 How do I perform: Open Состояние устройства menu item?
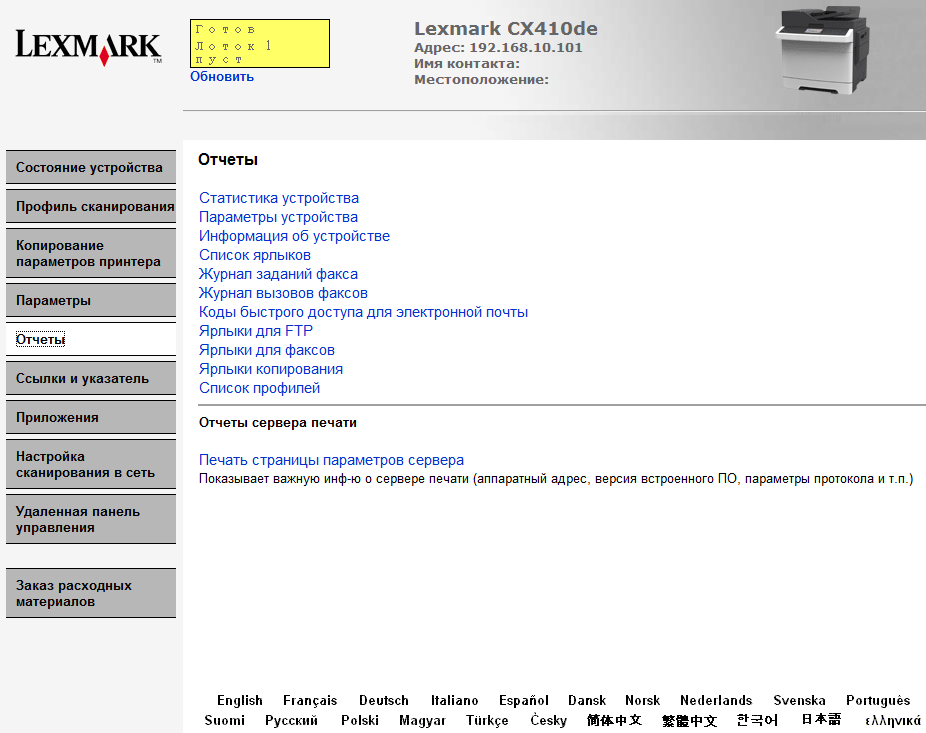tap(91, 168)
